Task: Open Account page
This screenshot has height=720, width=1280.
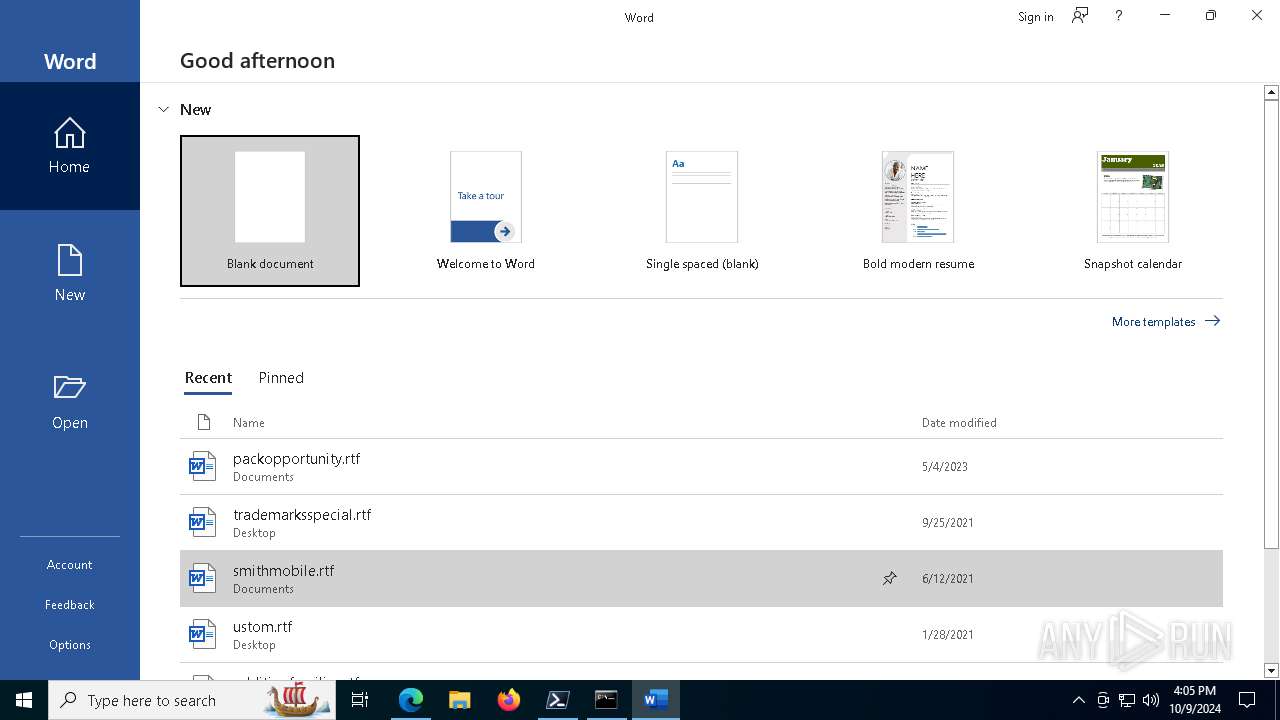Action: [x=69, y=564]
